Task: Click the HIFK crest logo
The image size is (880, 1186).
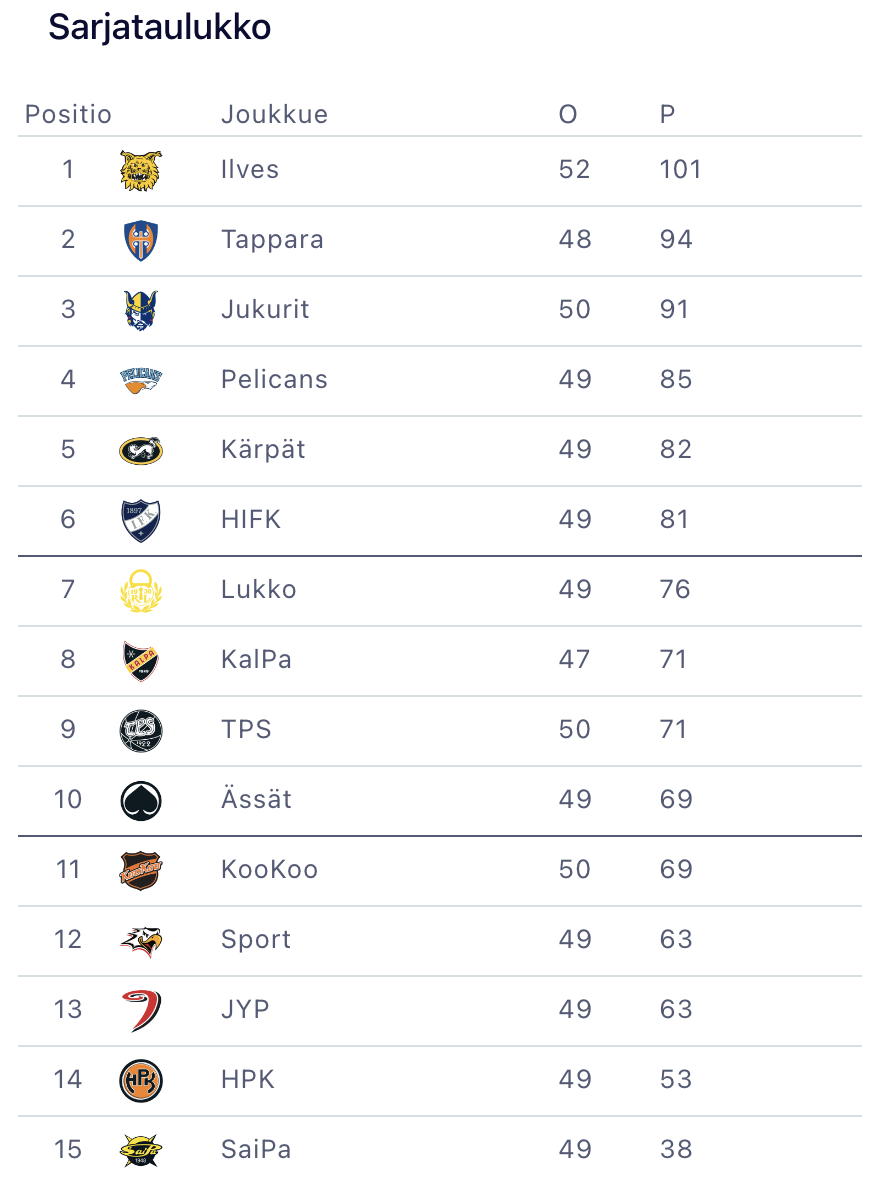Action: click(140, 520)
